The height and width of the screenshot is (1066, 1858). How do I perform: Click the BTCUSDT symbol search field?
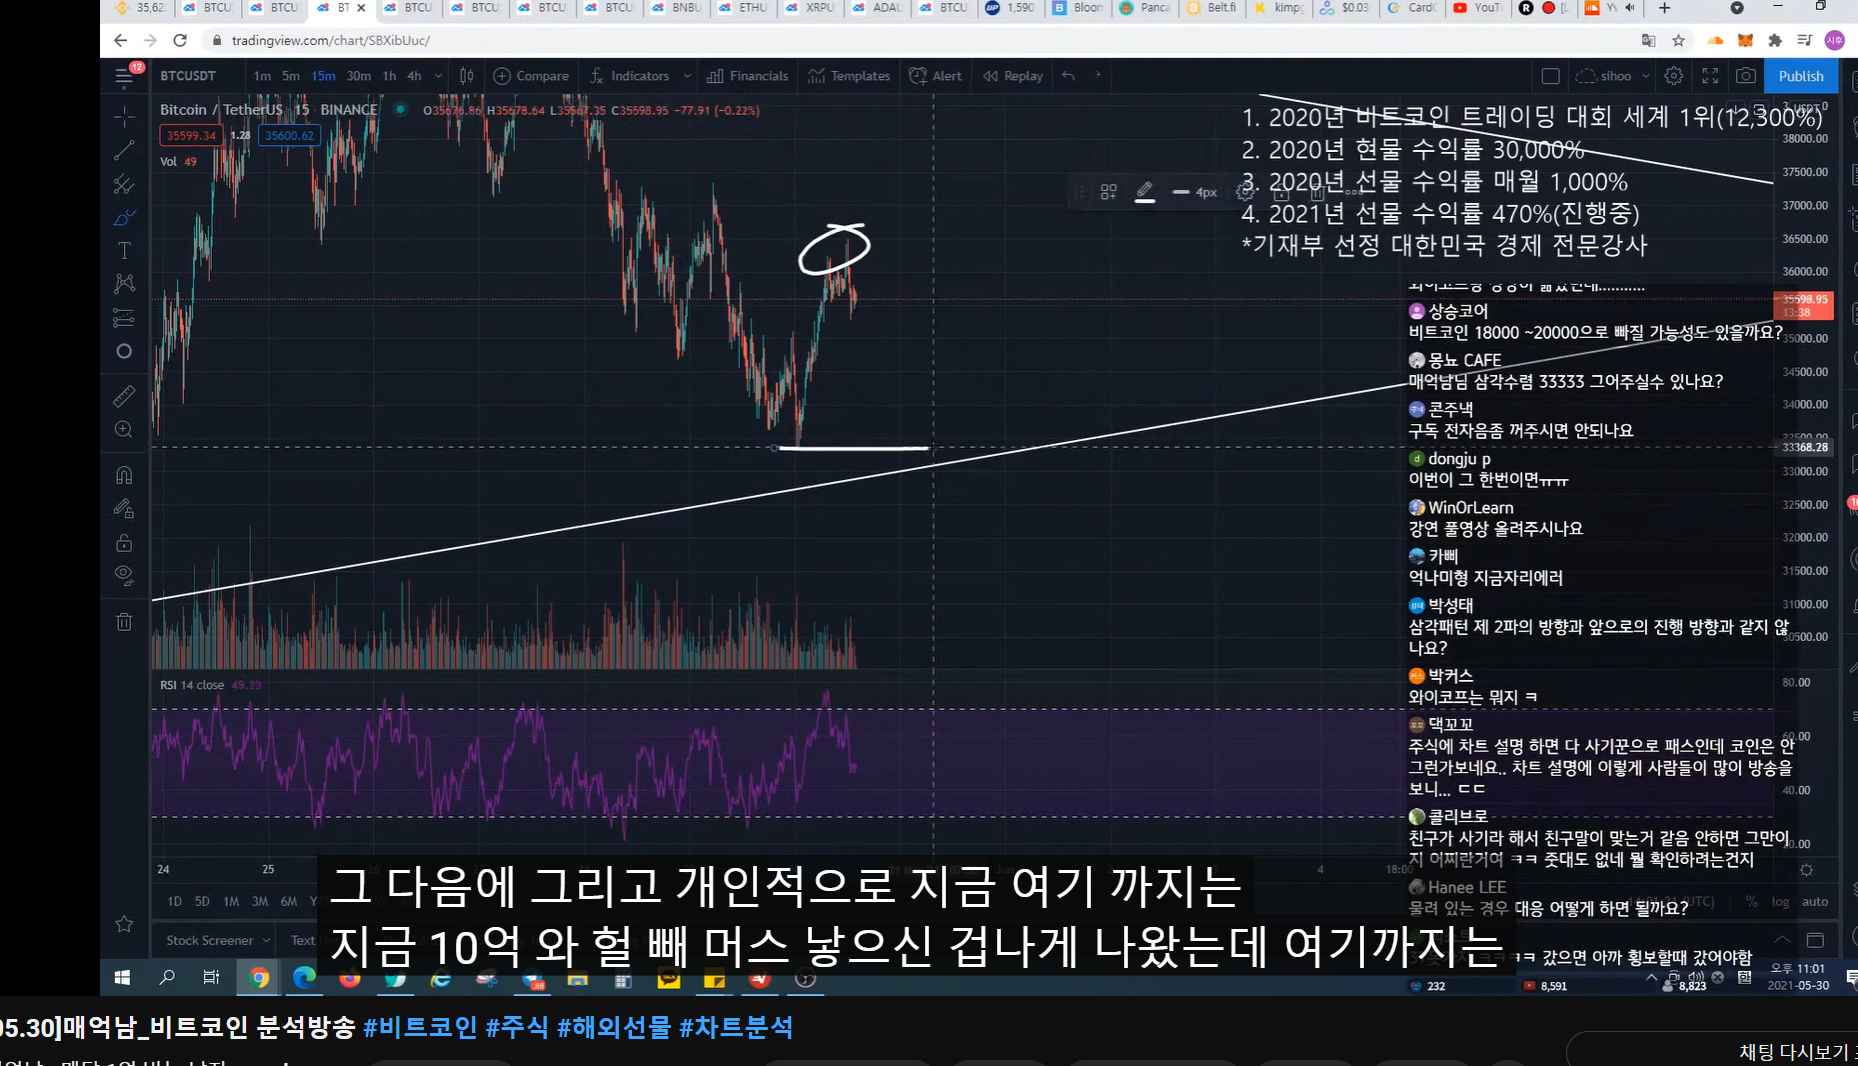tap(188, 76)
